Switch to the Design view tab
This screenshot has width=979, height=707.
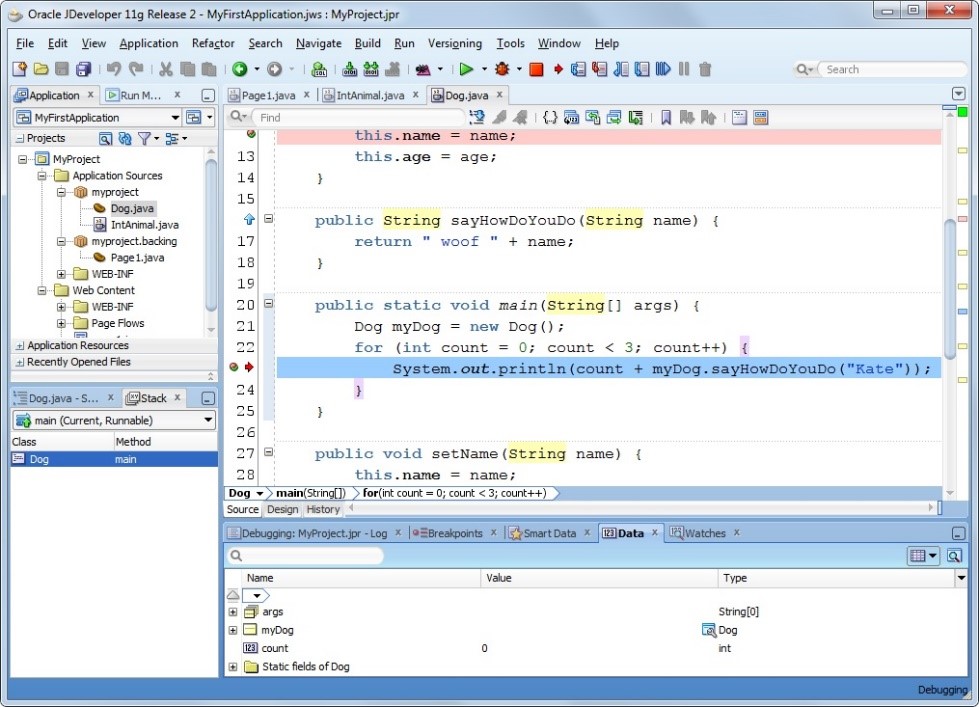[x=282, y=510]
